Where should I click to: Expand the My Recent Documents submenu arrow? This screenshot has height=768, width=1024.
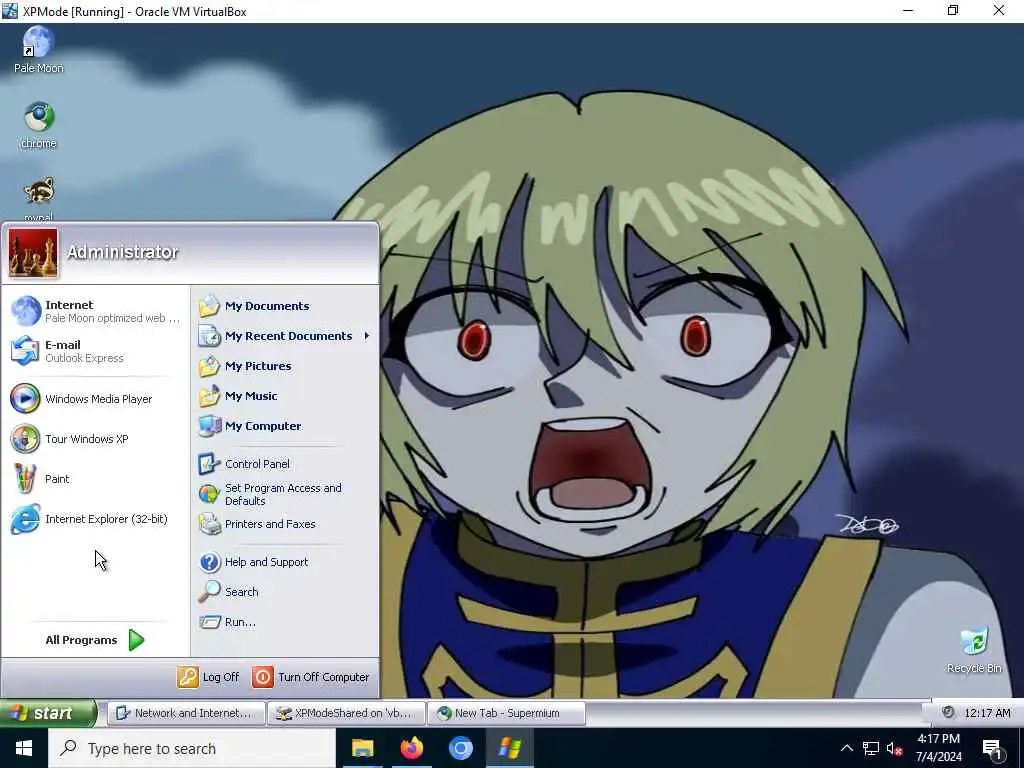366,336
